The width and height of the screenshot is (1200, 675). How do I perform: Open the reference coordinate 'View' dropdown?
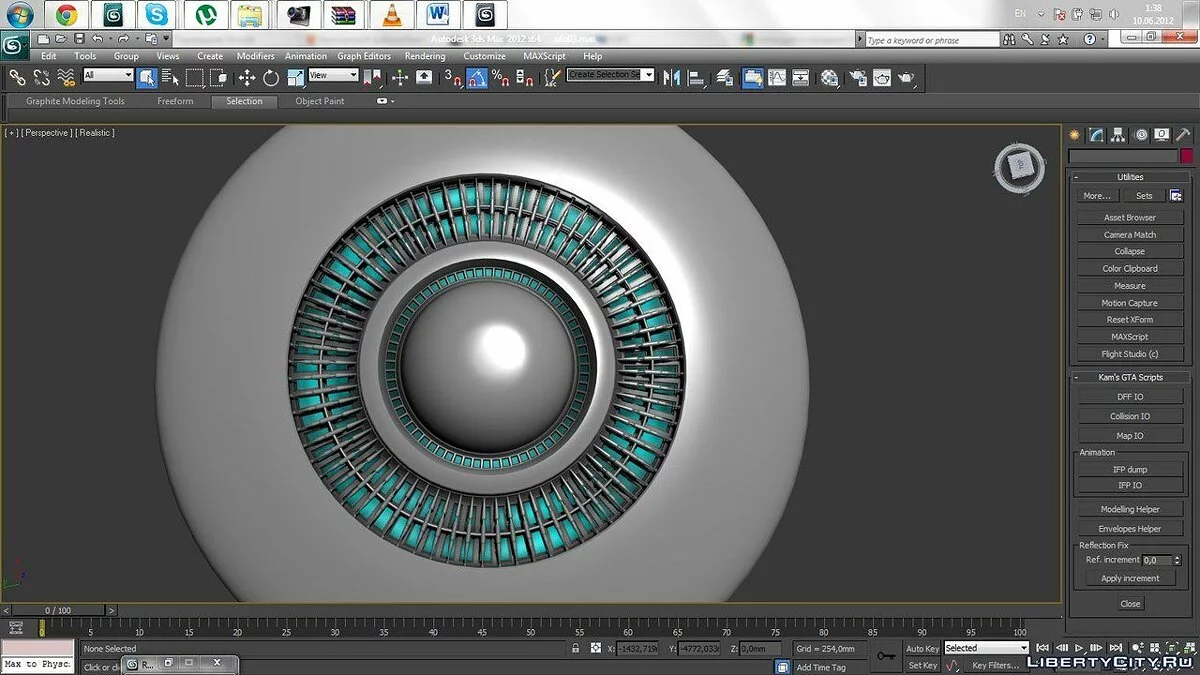point(333,75)
